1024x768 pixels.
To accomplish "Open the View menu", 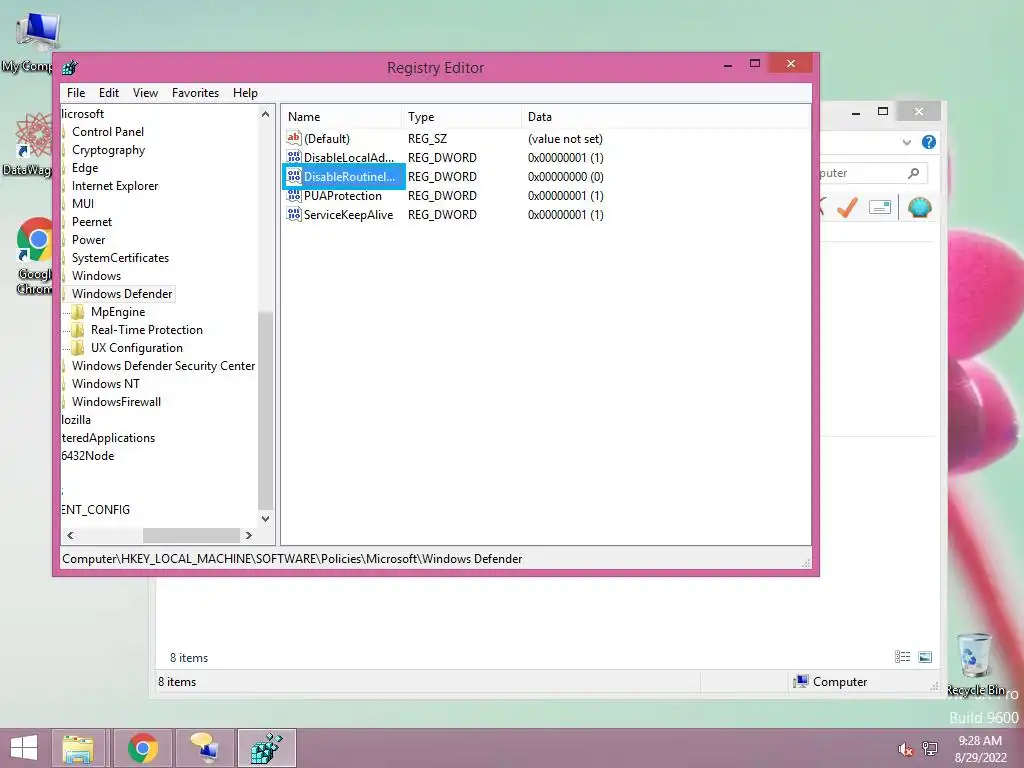I will tap(145, 93).
